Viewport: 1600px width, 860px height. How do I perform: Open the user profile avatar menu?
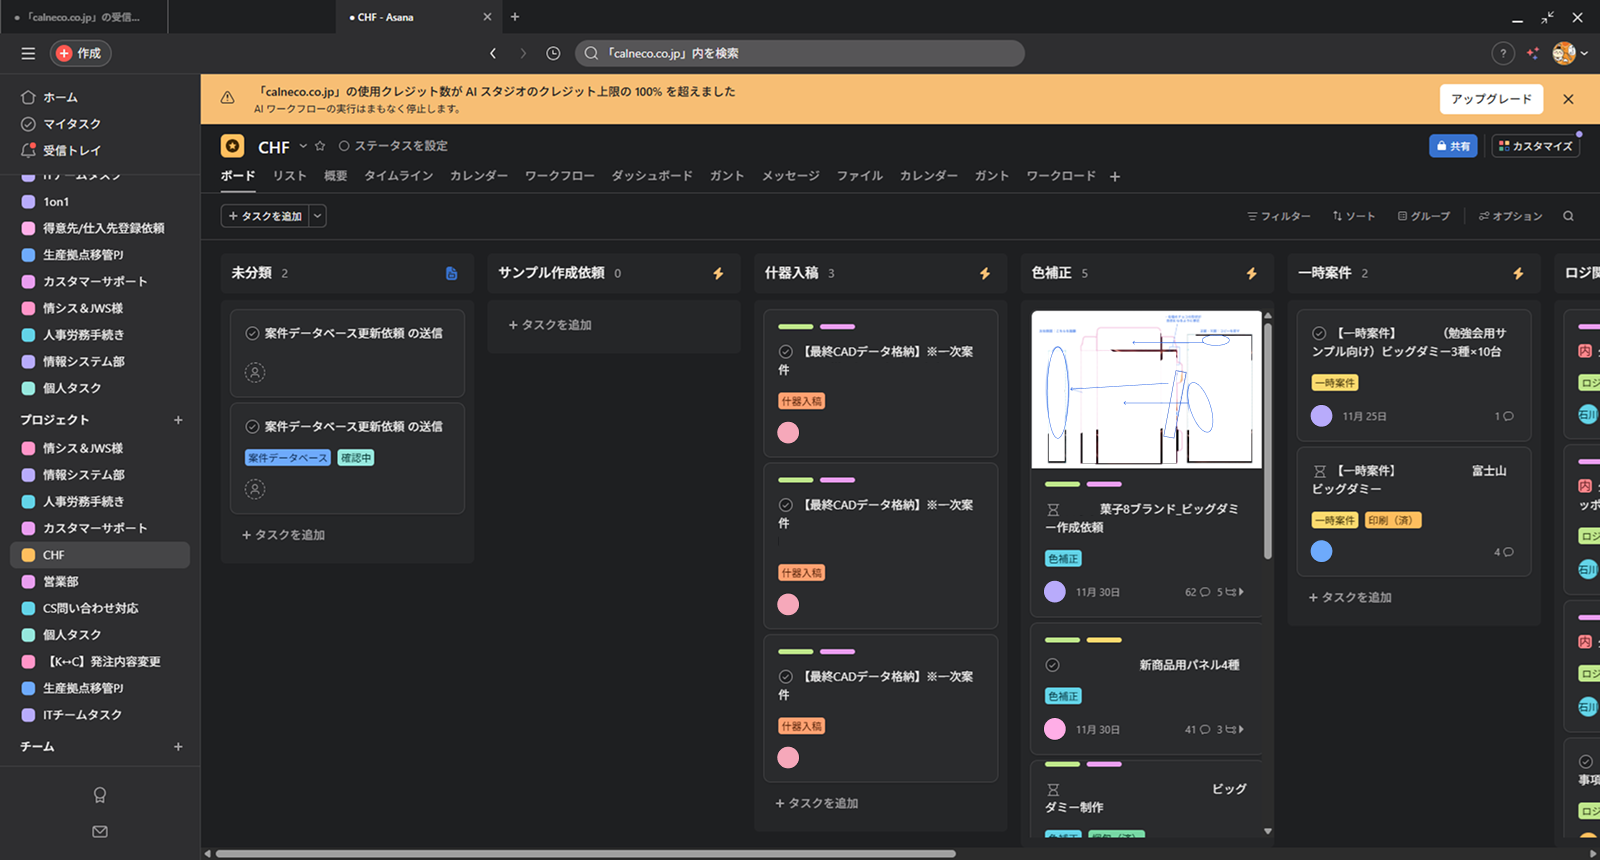pyautogui.click(x=1569, y=54)
